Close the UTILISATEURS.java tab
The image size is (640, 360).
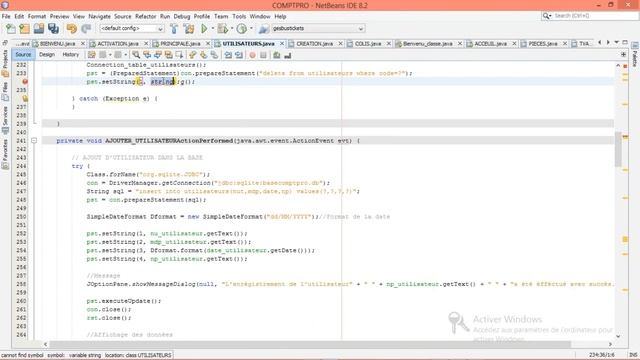(282, 43)
